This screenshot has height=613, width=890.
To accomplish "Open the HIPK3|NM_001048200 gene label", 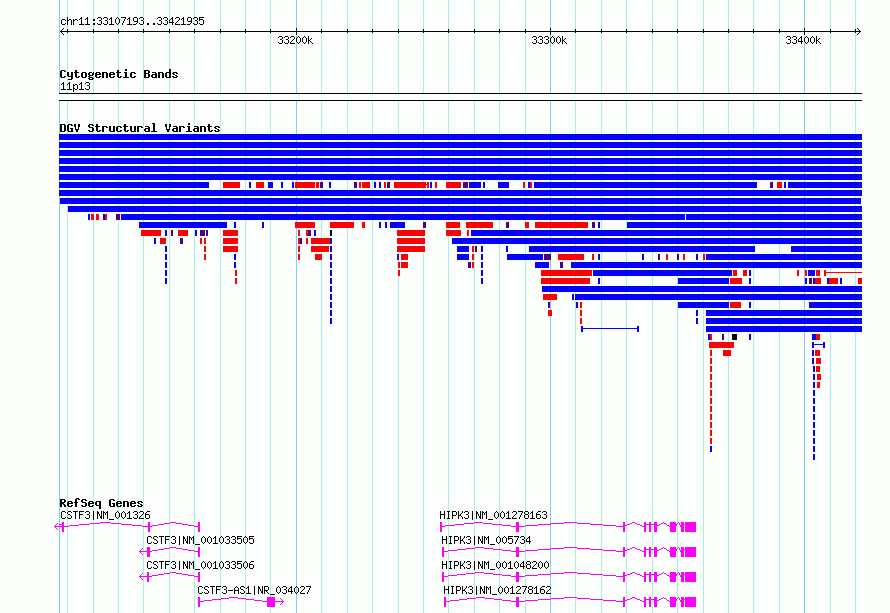I will coord(495,565).
